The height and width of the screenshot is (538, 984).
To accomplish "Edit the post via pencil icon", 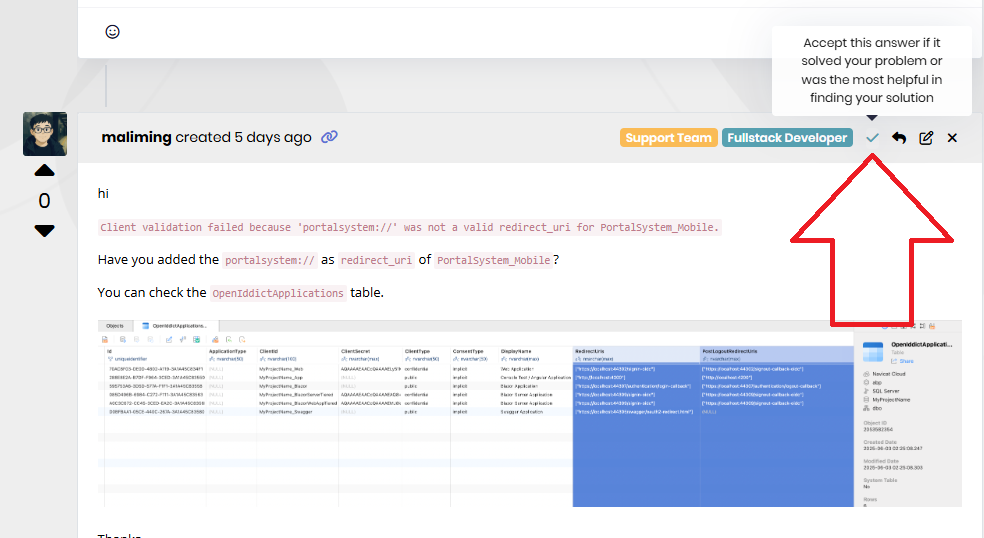I will tap(926, 138).
